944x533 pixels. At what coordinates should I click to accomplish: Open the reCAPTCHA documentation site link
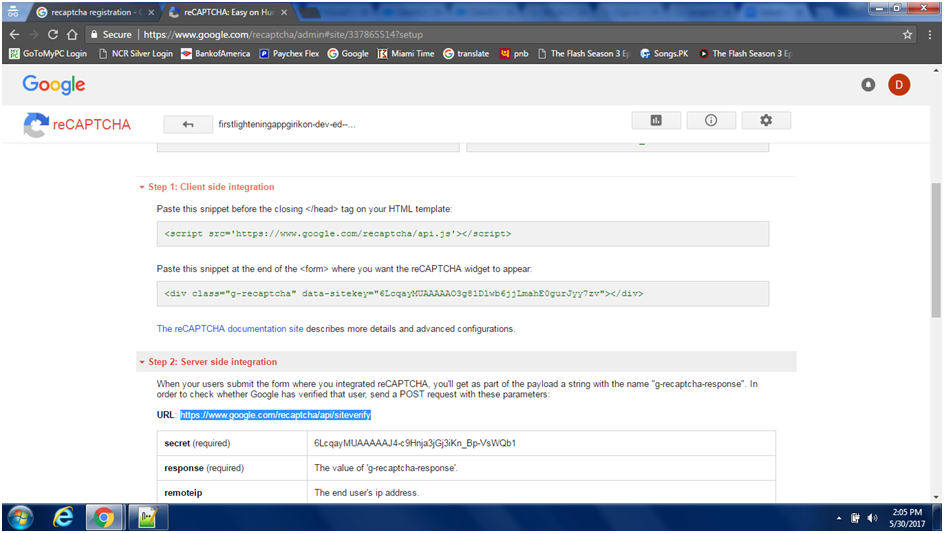[230, 328]
